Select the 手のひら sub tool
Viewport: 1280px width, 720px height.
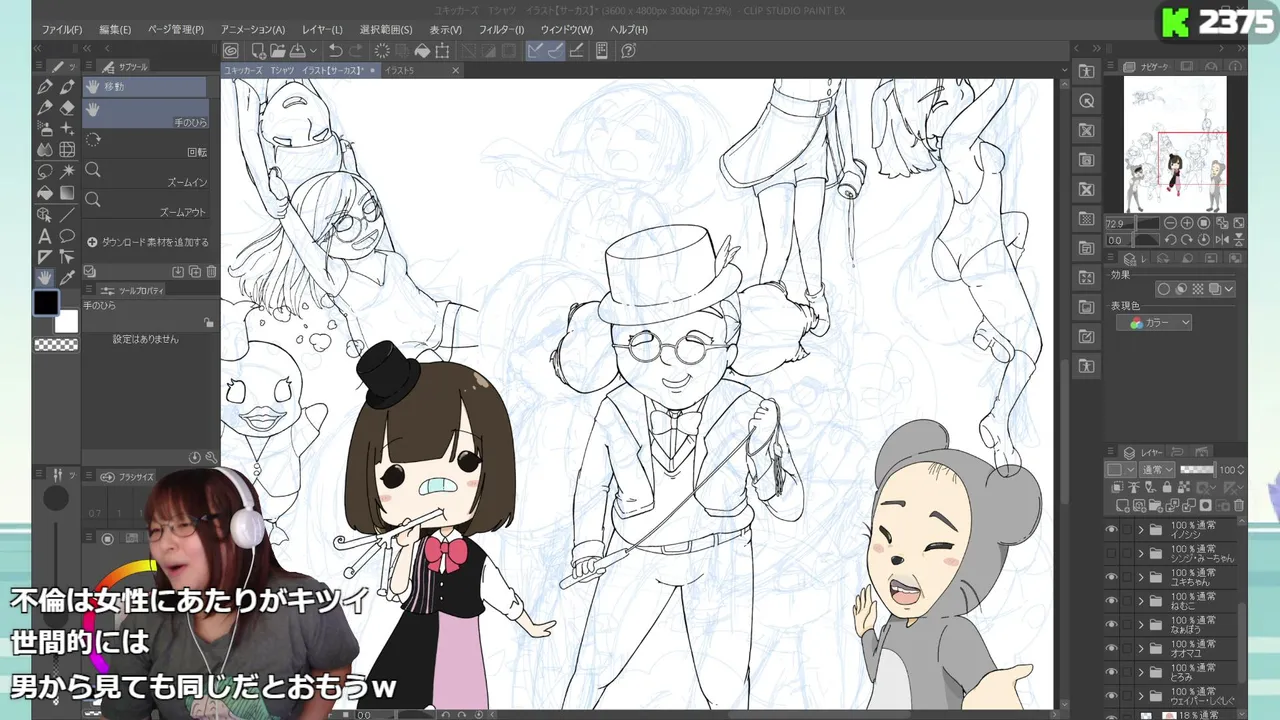(146, 114)
